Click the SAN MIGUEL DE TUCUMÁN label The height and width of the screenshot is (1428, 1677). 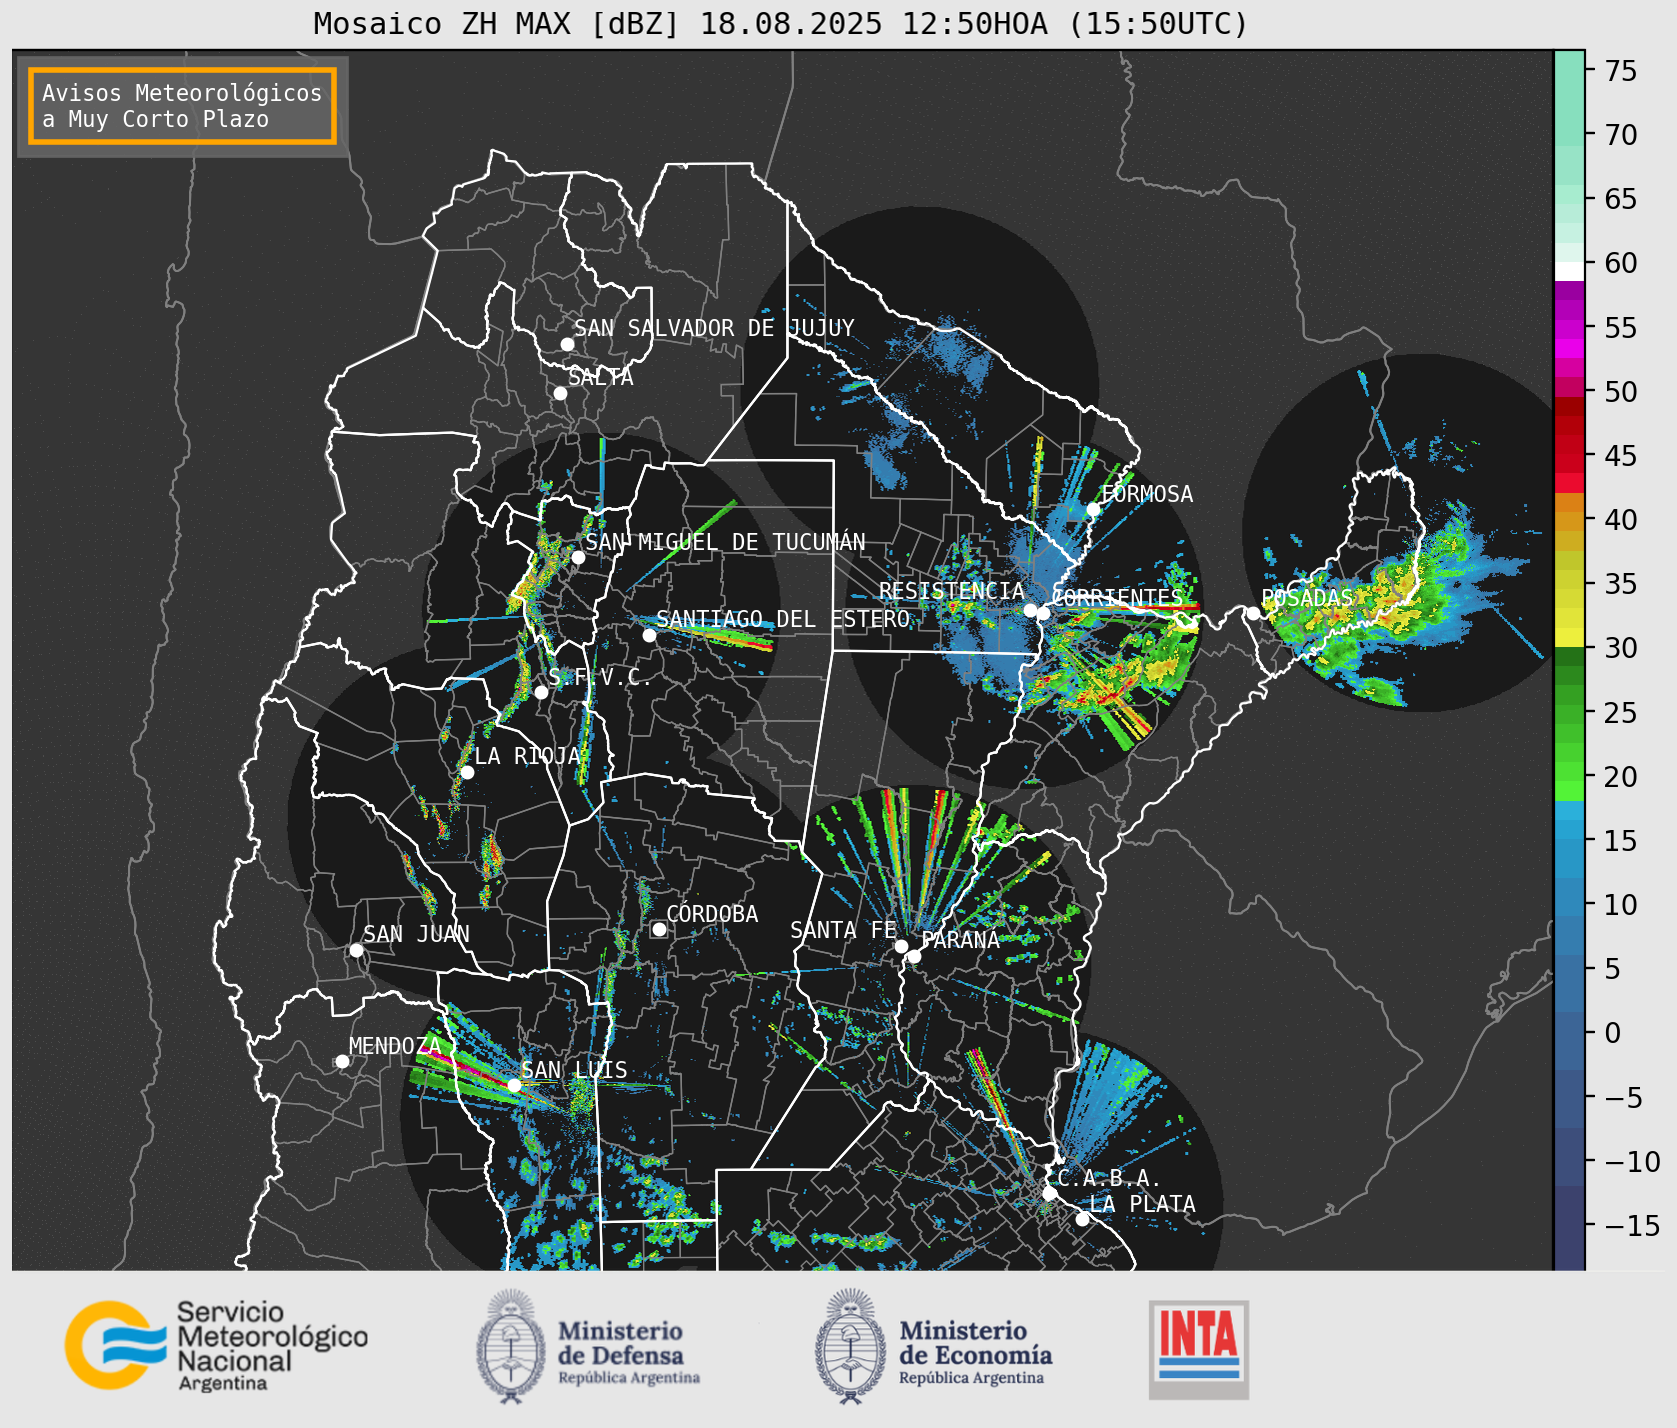(x=725, y=541)
